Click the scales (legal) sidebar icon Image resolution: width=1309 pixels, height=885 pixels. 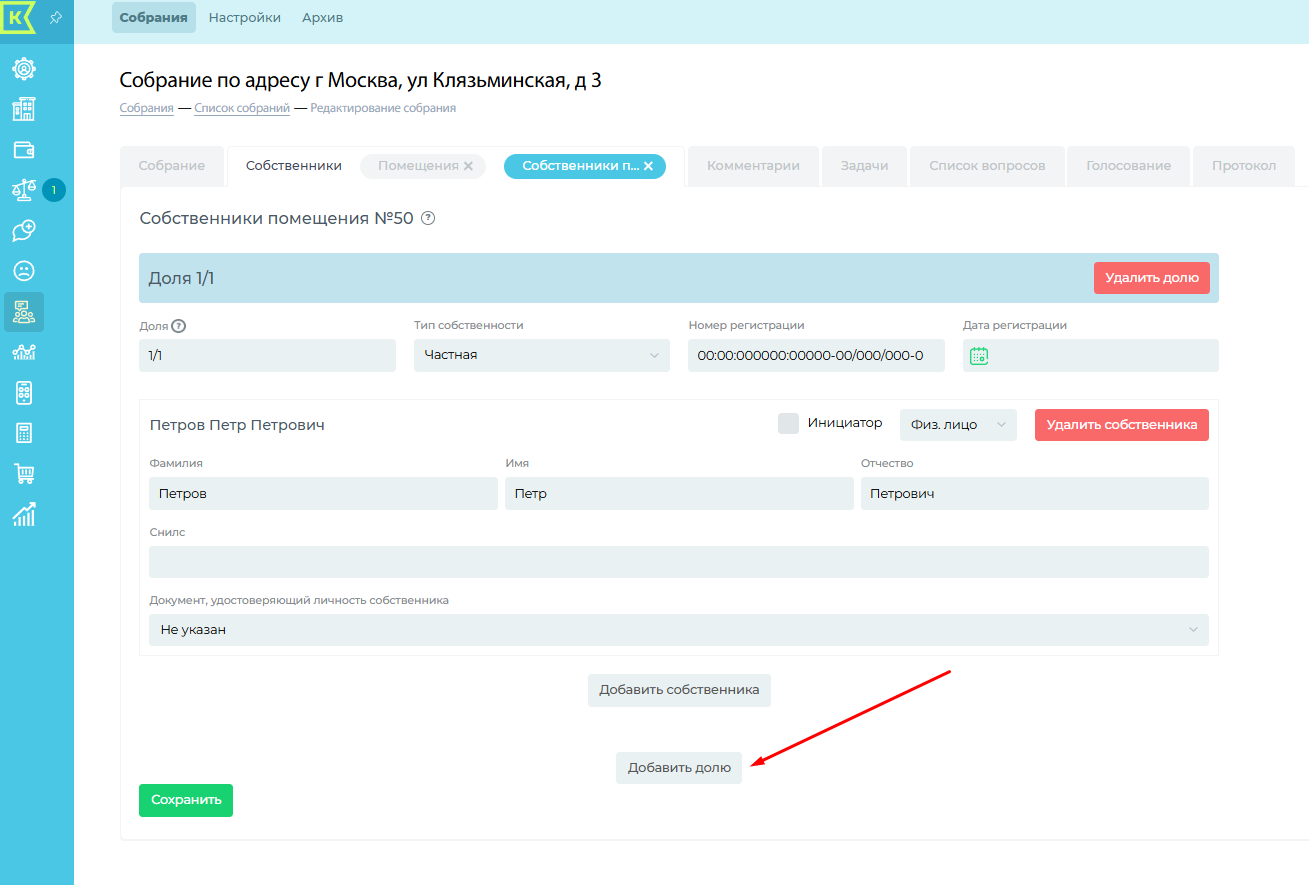pos(23,190)
